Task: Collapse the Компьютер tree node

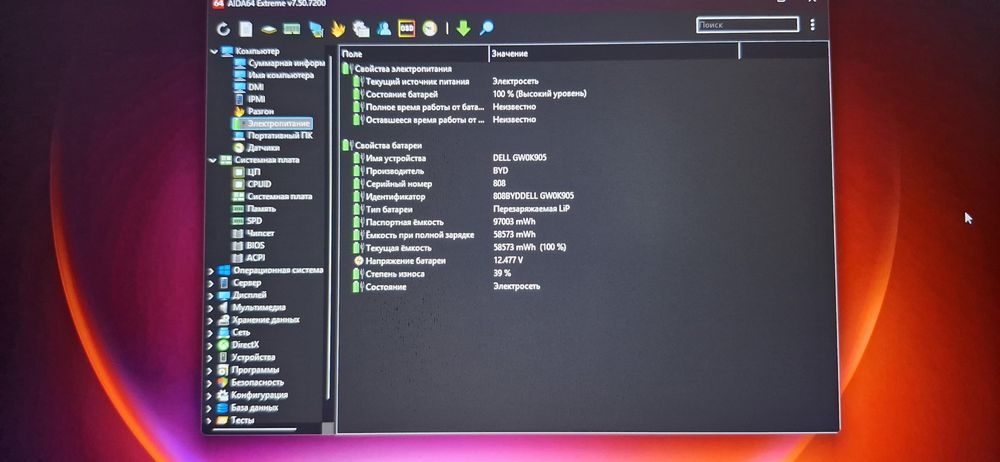Action: [x=213, y=51]
